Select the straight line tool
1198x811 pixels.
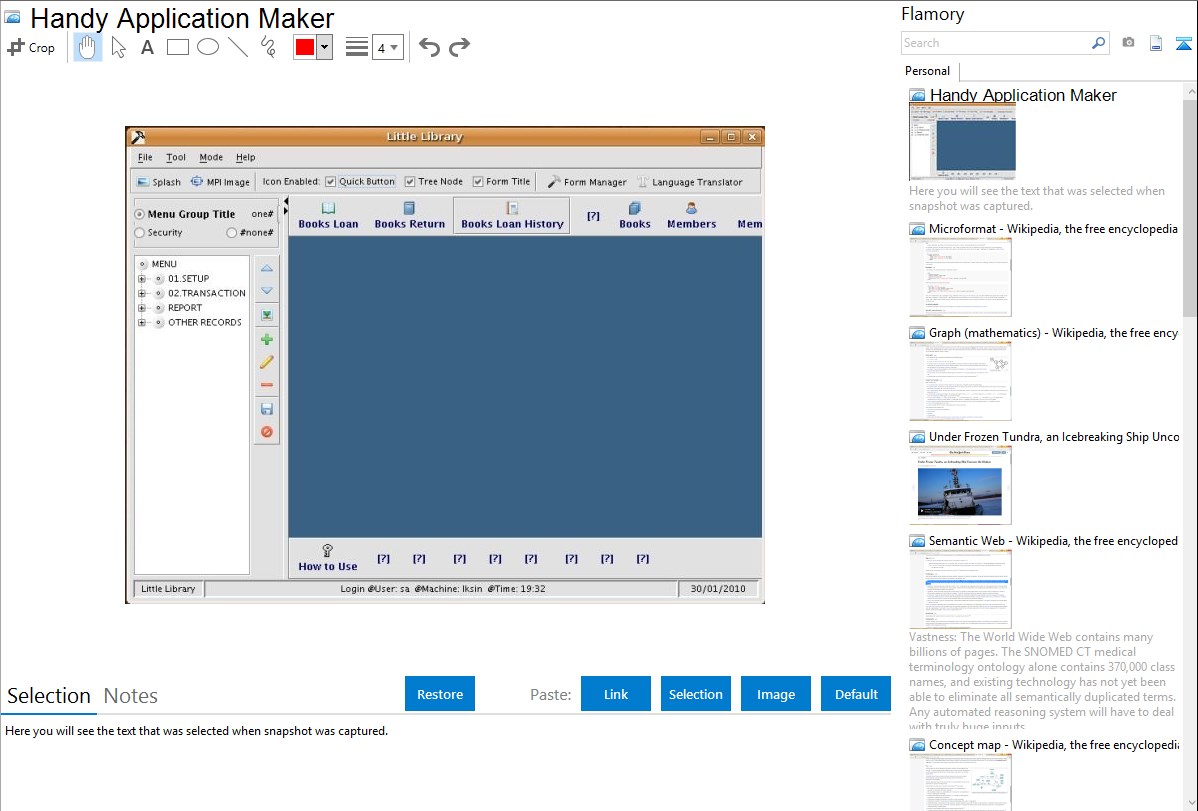[238, 47]
